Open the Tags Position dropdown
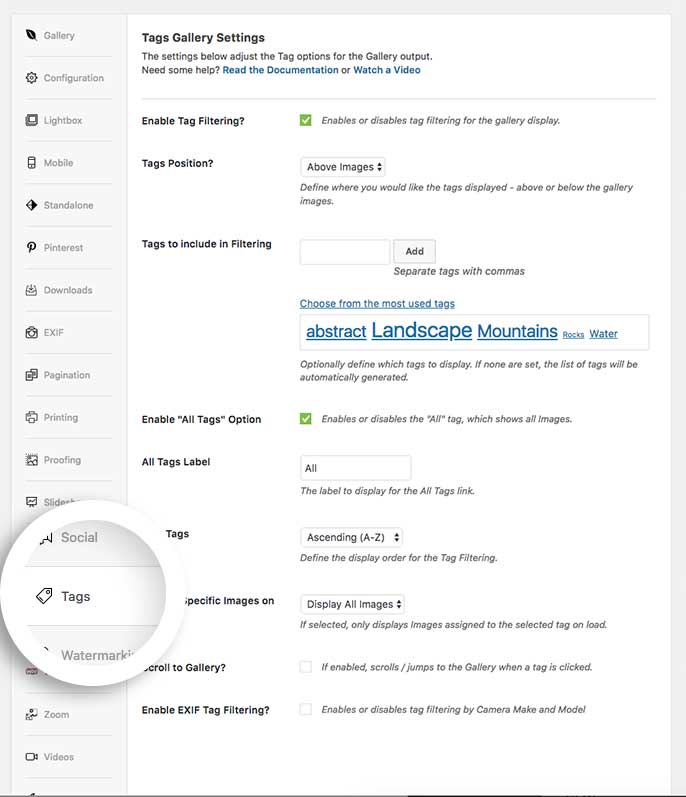The width and height of the screenshot is (686, 797). click(343, 167)
